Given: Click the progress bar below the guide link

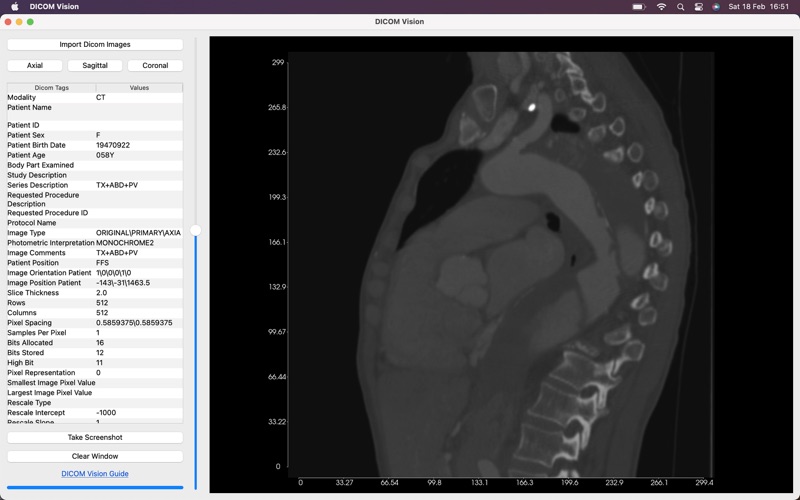Looking at the screenshot, I should pos(95,487).
